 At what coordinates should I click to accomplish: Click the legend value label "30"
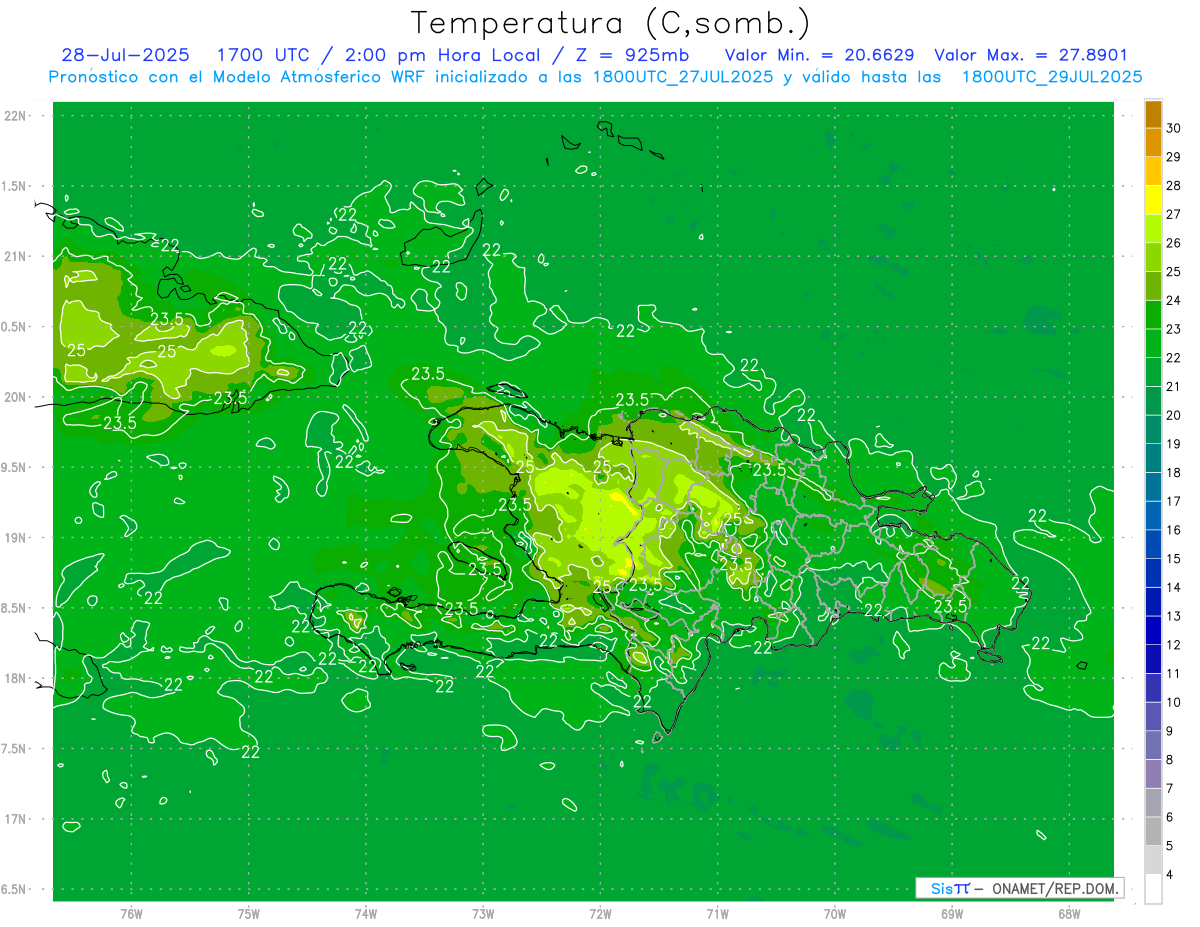click(x=1174, y=128)
